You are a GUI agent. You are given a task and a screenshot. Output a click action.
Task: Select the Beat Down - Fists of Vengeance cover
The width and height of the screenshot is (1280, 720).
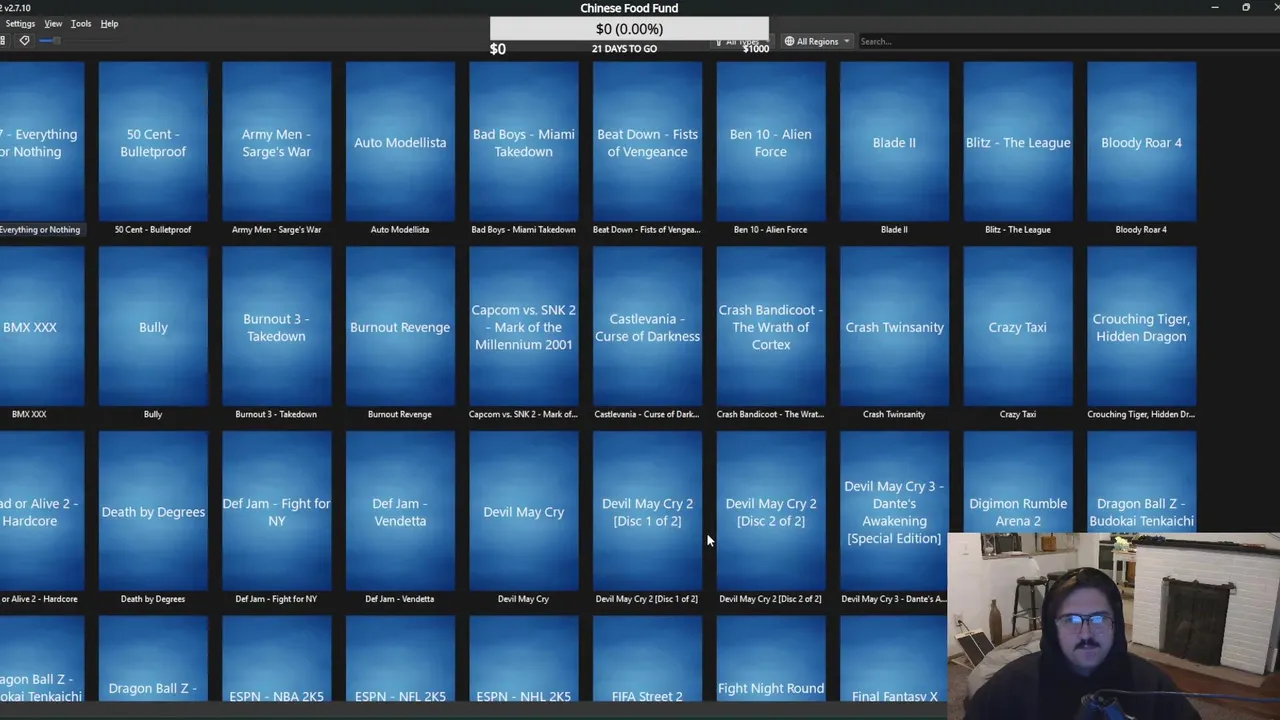[647, 142]
